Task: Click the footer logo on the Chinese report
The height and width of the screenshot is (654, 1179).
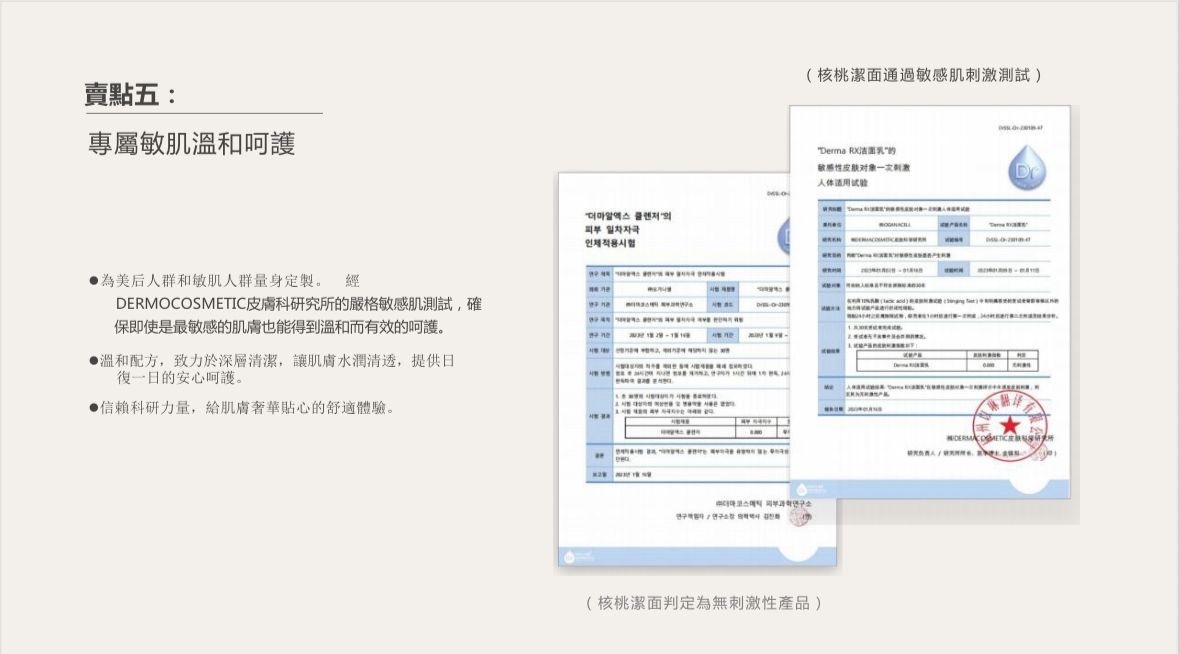Action: click(x=811, y=489)
